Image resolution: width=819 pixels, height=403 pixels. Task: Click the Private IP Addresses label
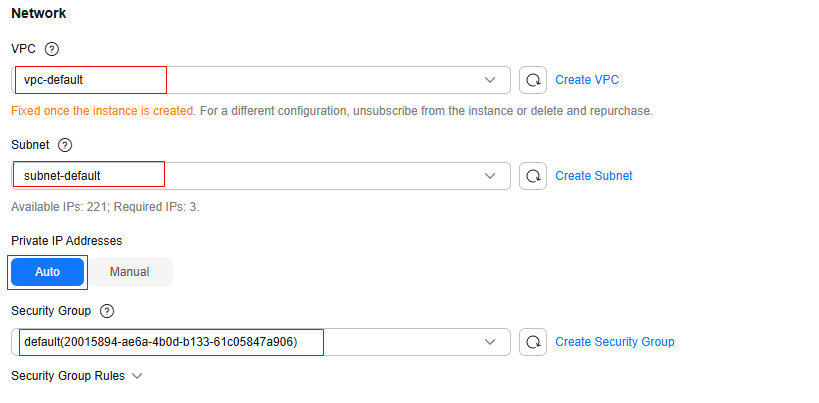(66, 241)
